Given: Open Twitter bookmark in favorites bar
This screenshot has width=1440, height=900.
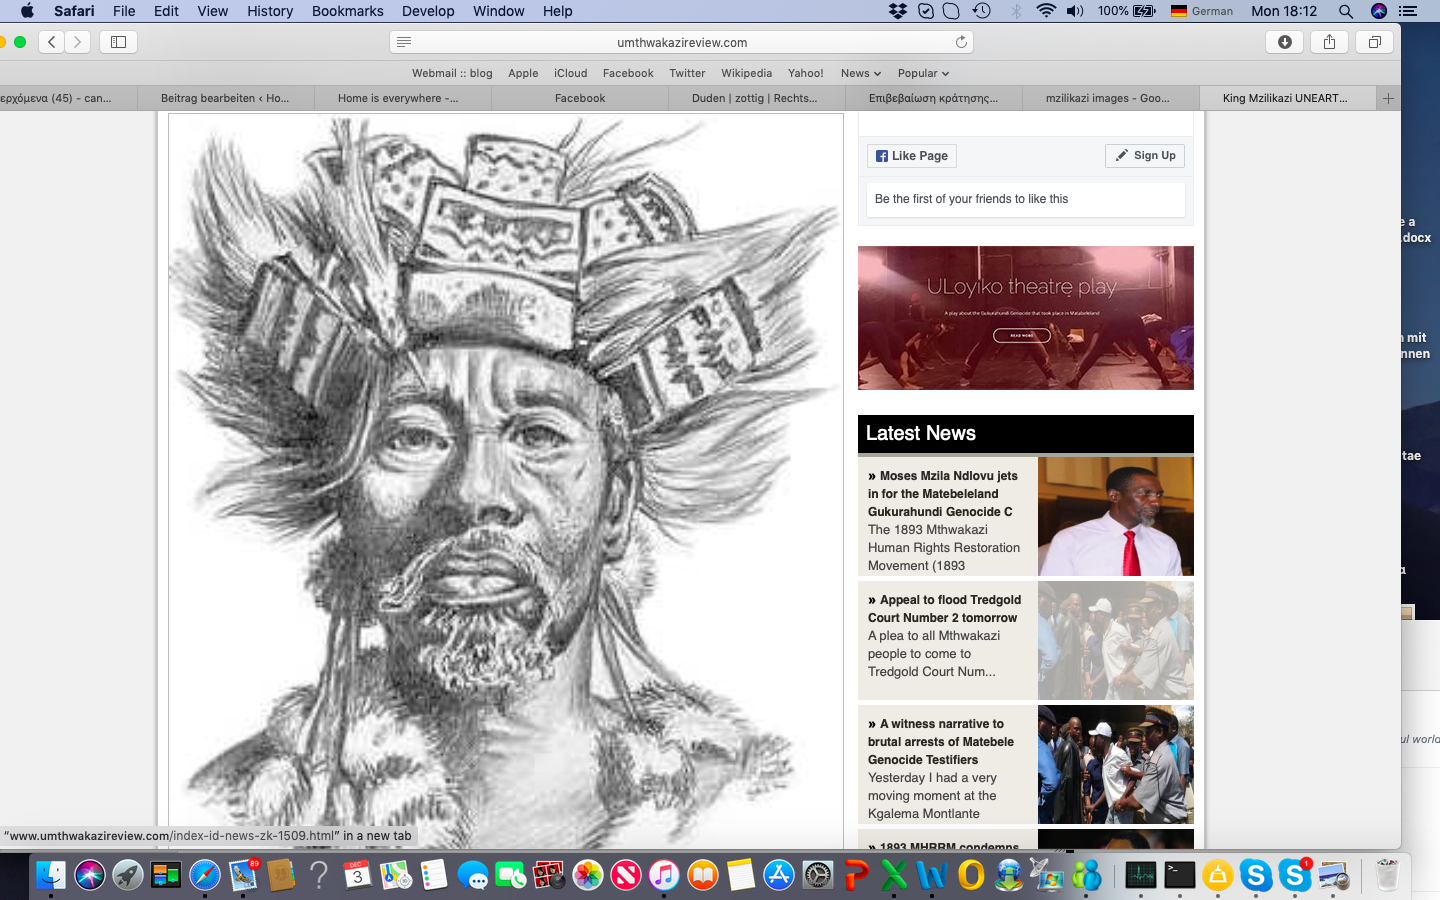Looking at the screenshot, I should (x=687, y=73).
